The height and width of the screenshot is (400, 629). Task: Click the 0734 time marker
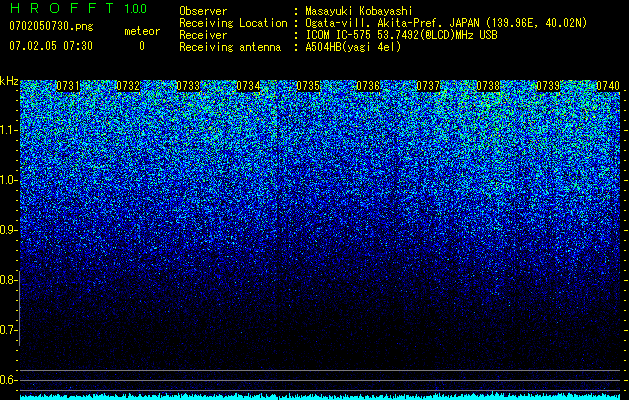coord(248,86)
